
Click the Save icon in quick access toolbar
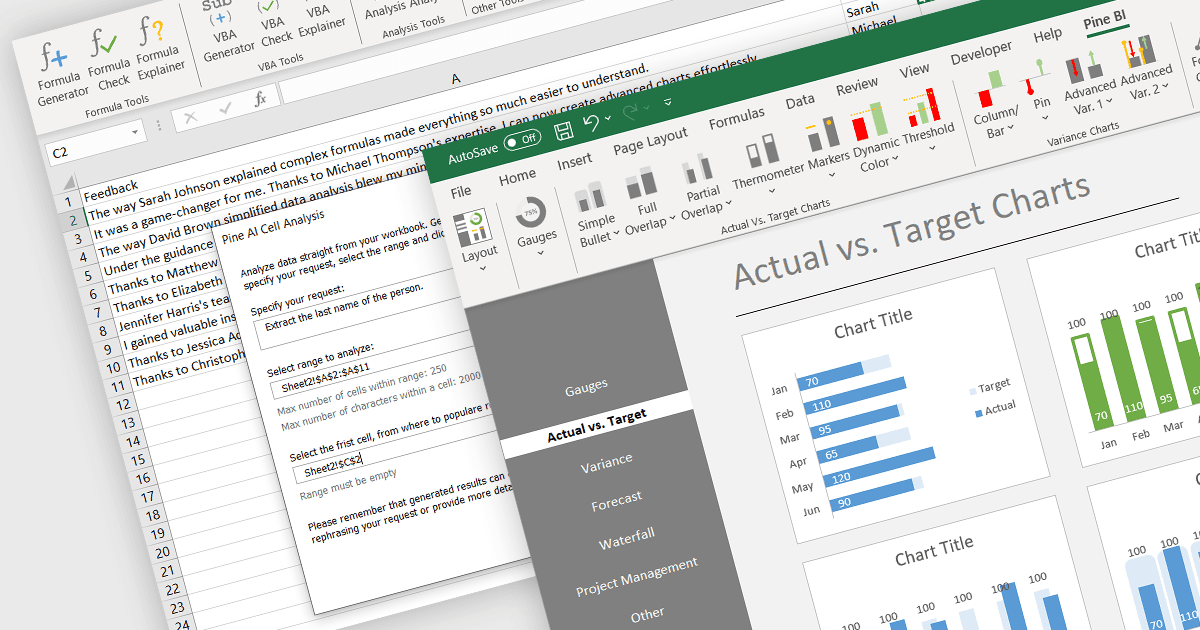click(x=563, y=130)
